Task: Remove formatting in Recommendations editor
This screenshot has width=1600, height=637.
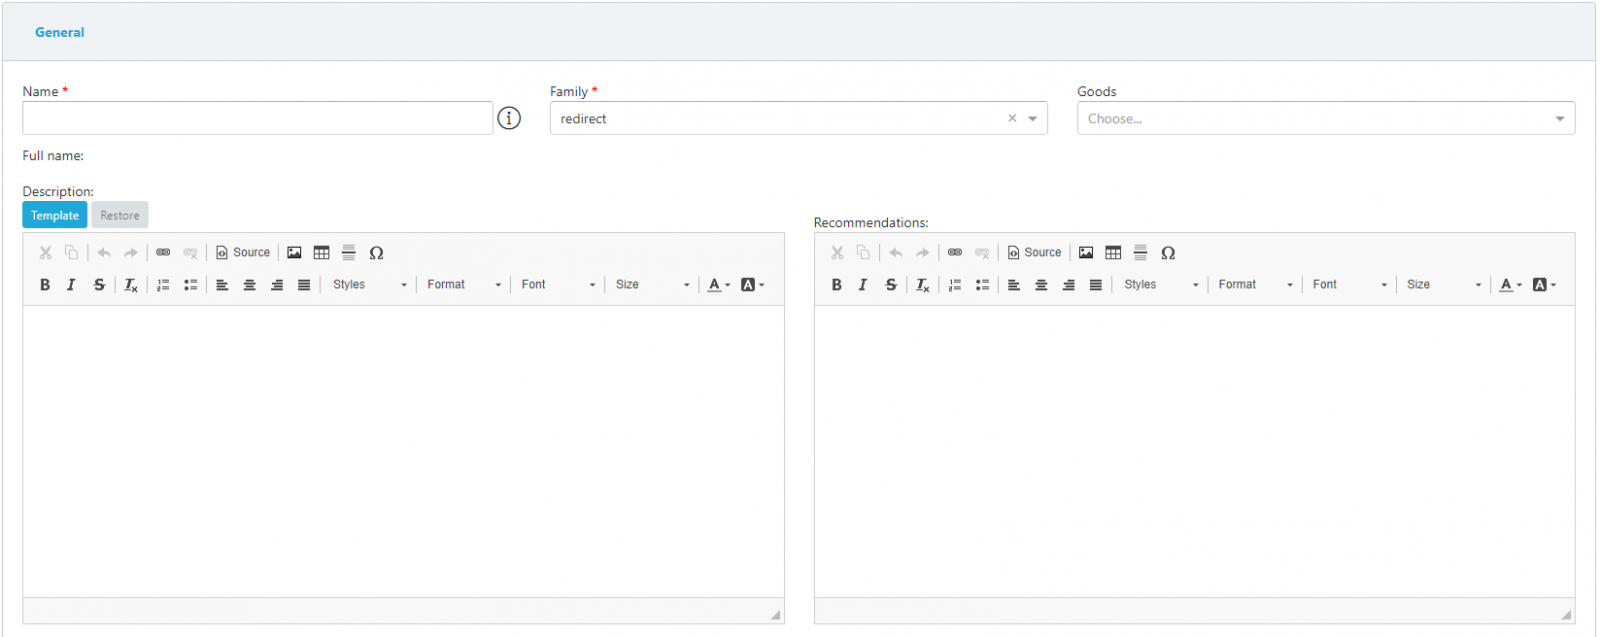Action: (x=923, y=285)
